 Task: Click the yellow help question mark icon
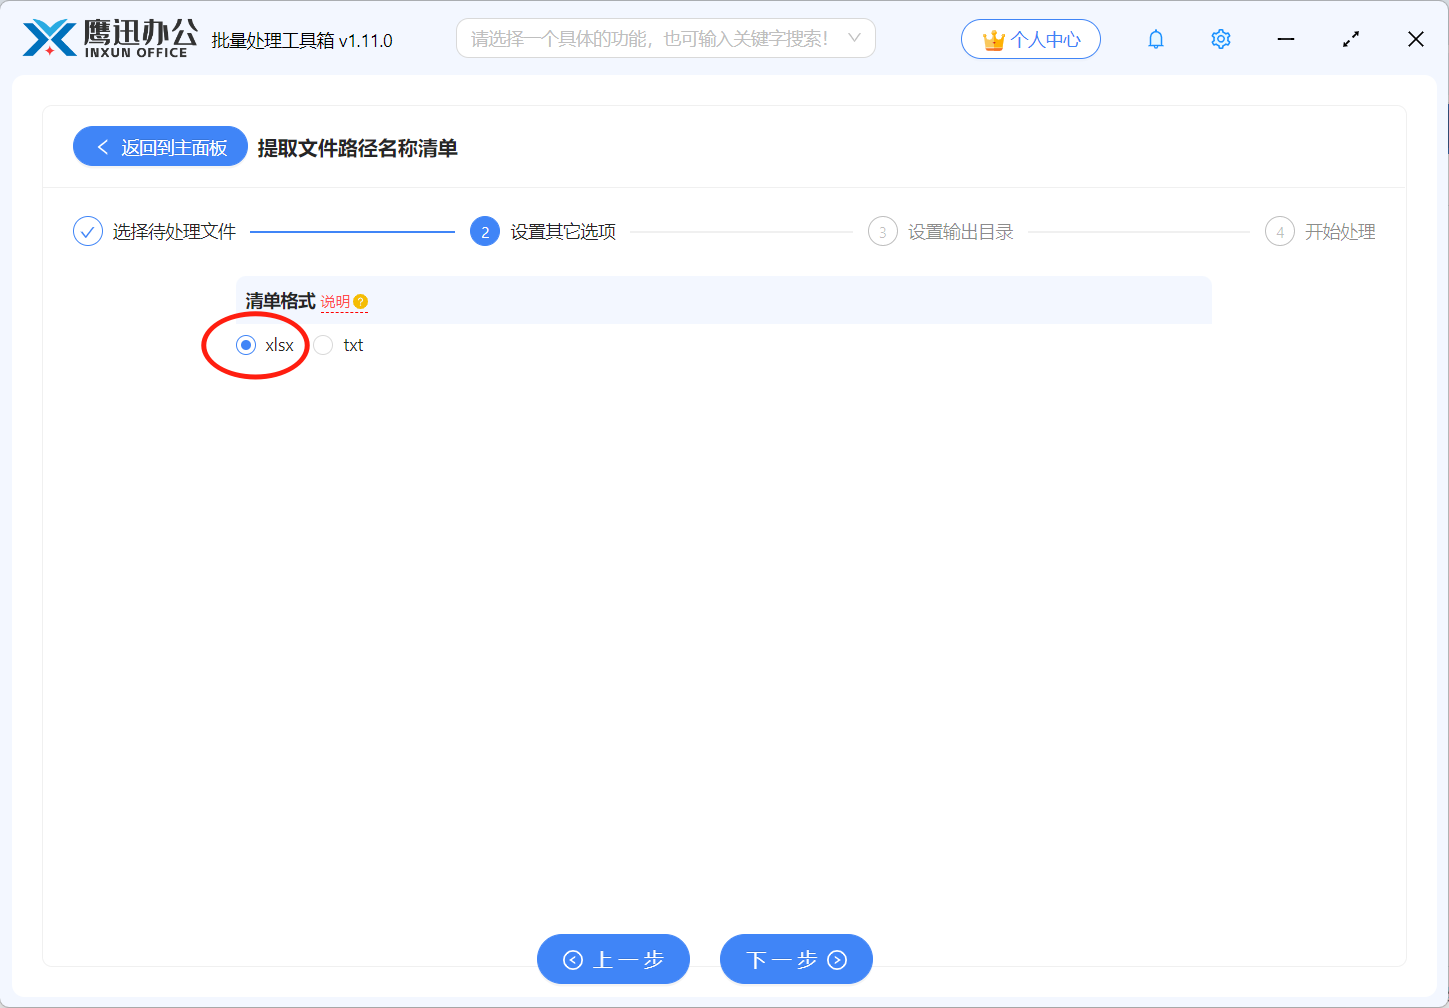(361, 302)
